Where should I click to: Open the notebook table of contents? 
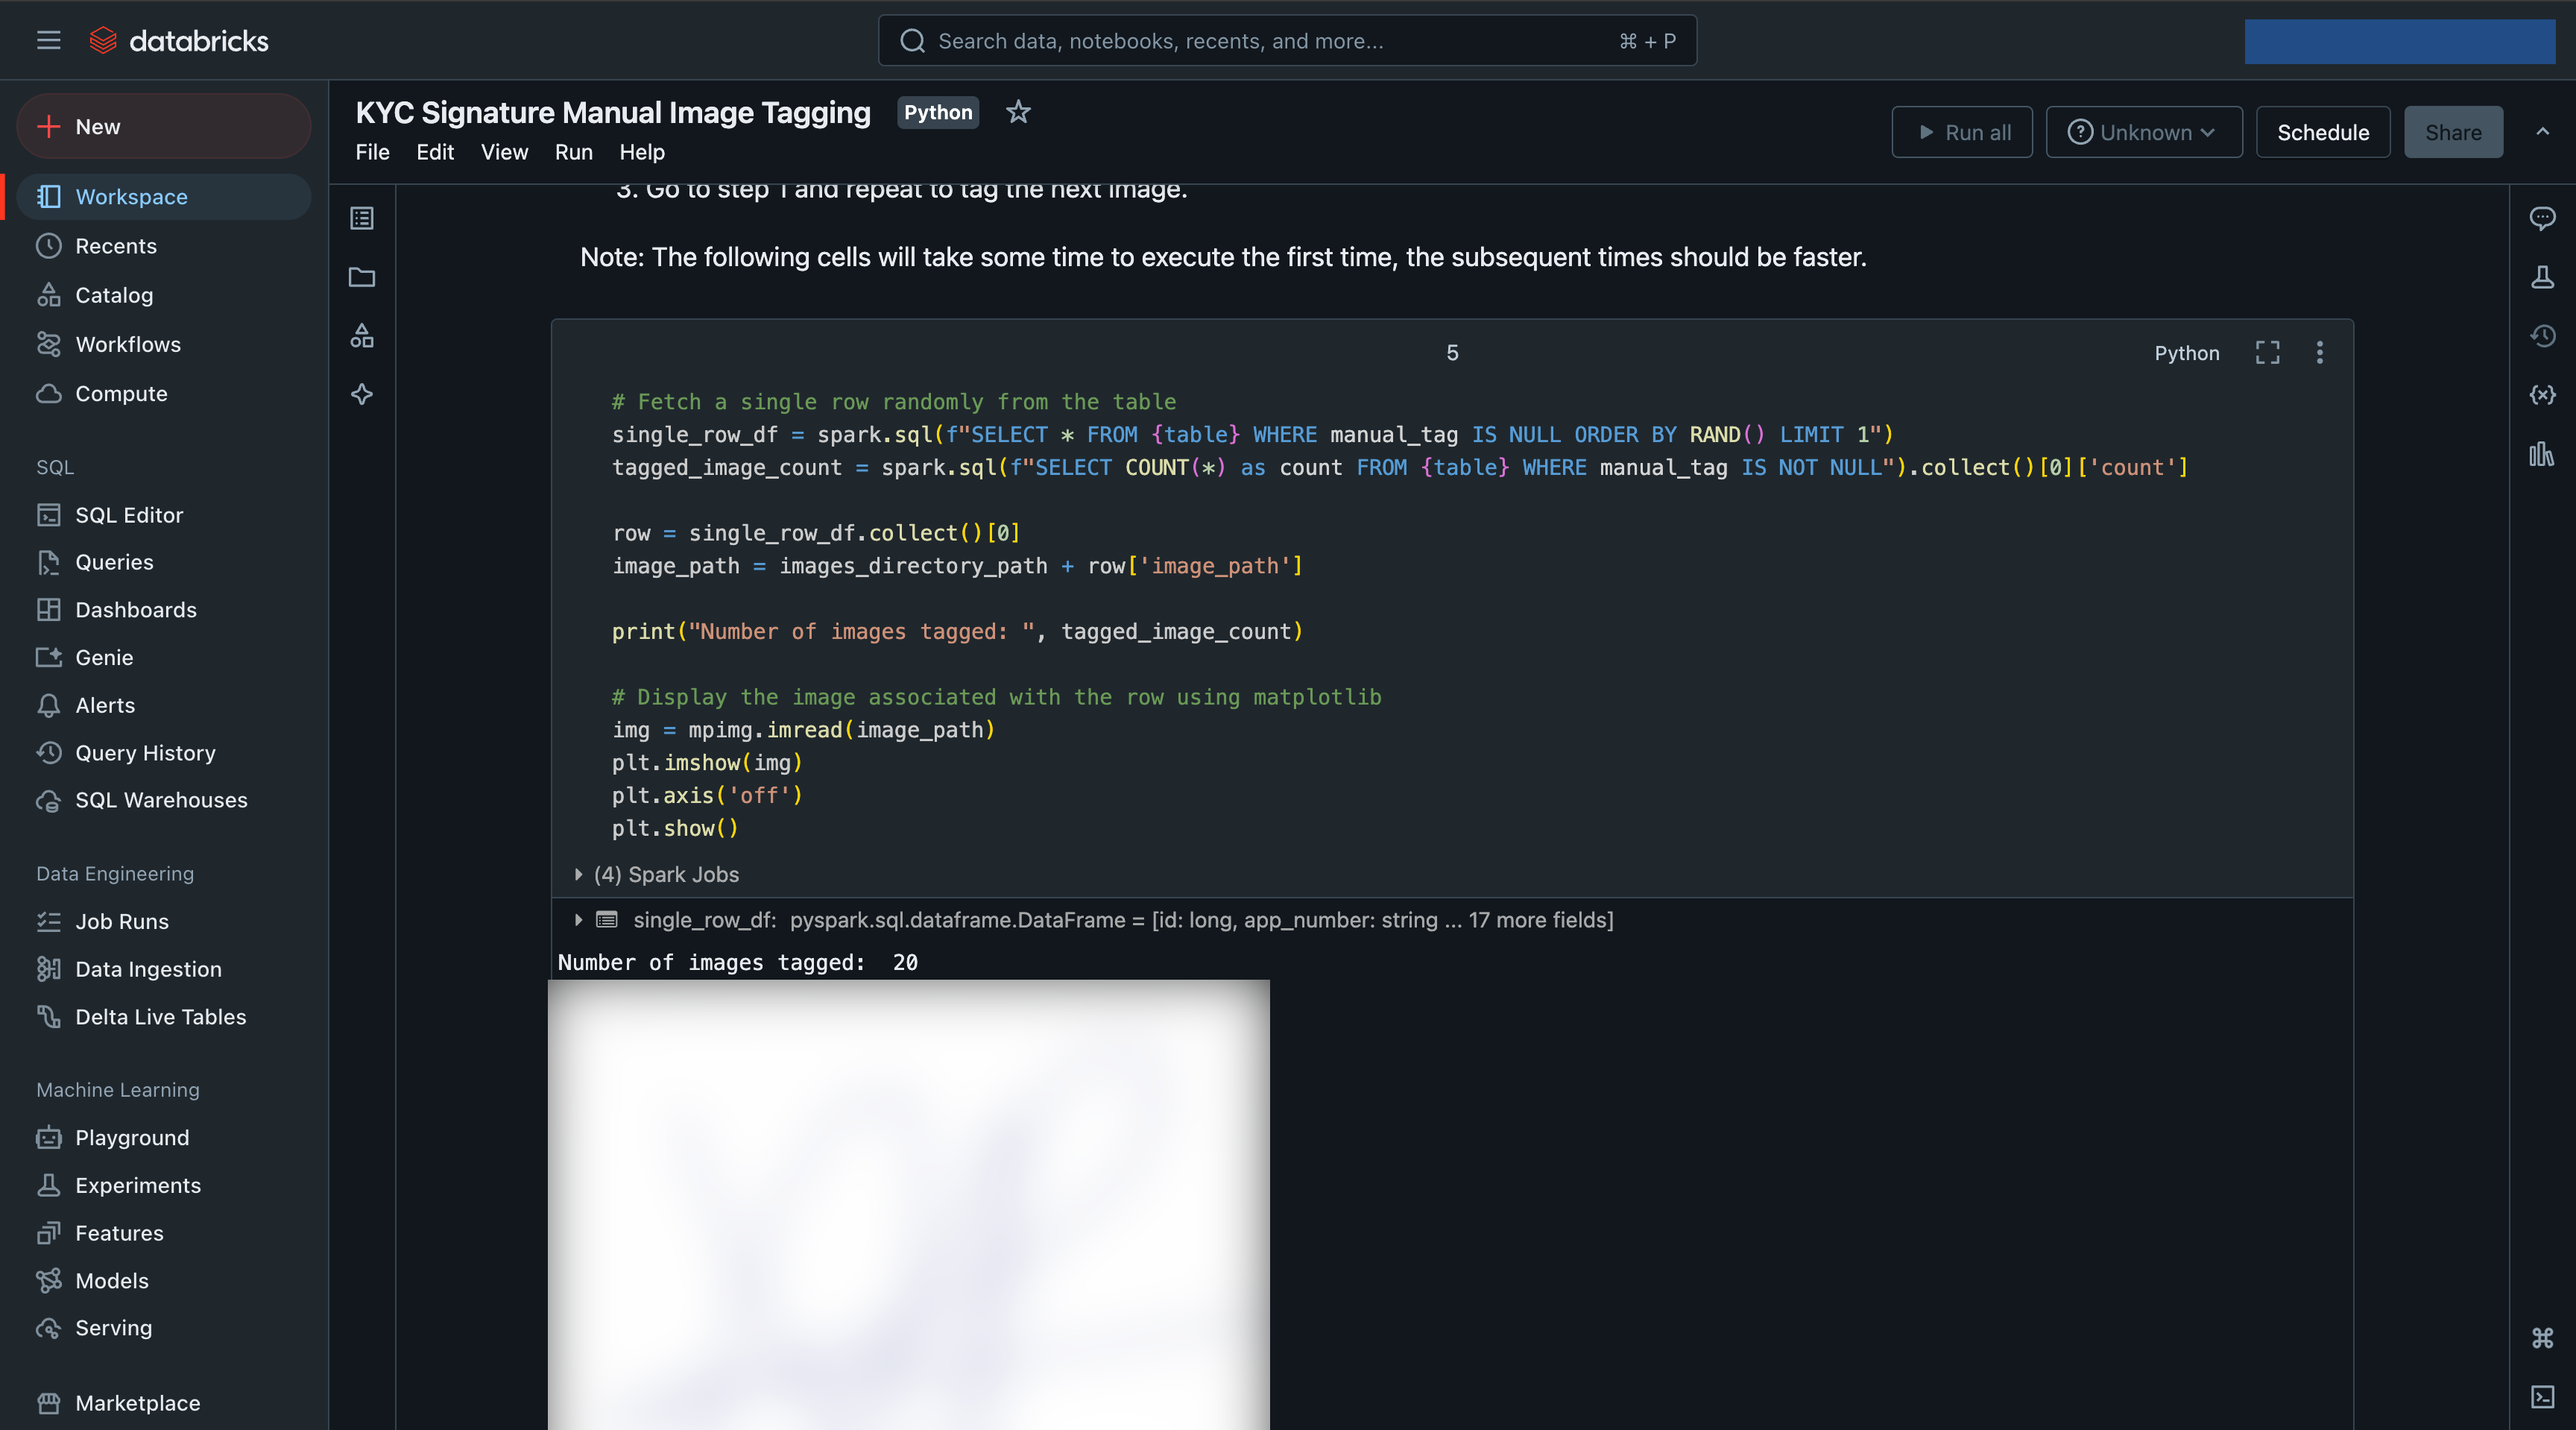tap(361, 218)
